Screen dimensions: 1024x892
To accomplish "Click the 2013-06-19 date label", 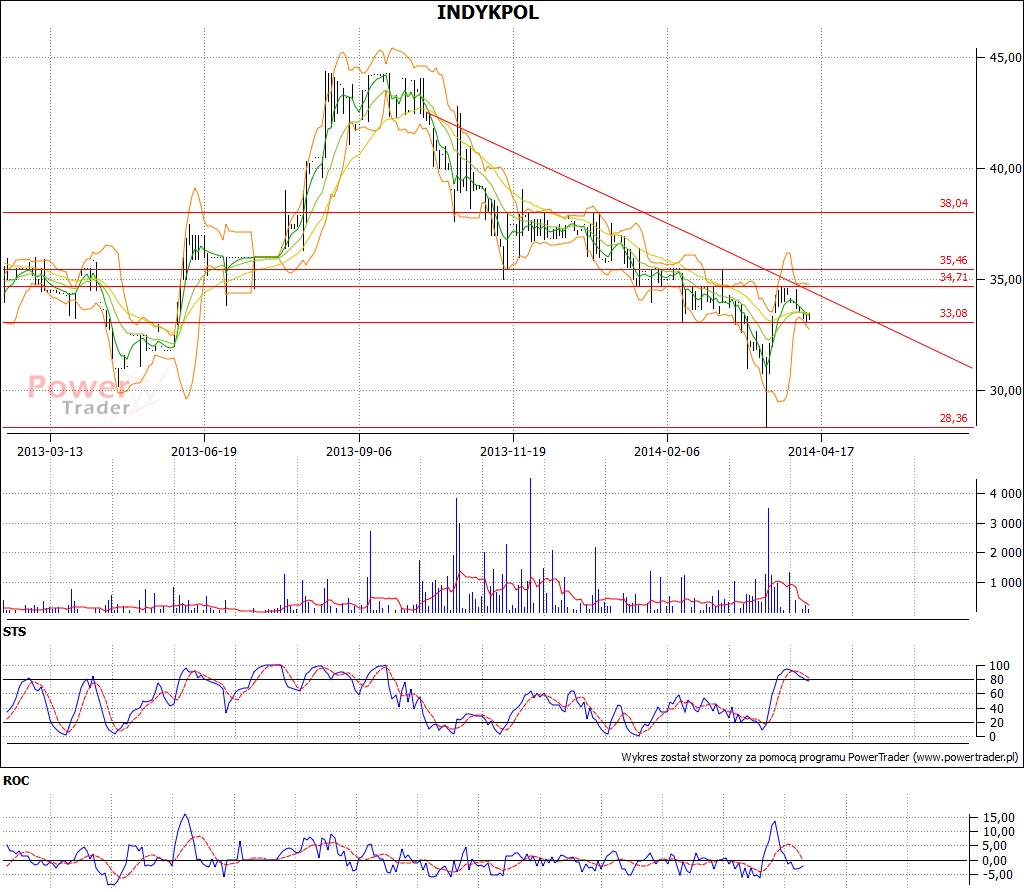I will (204, 451).
